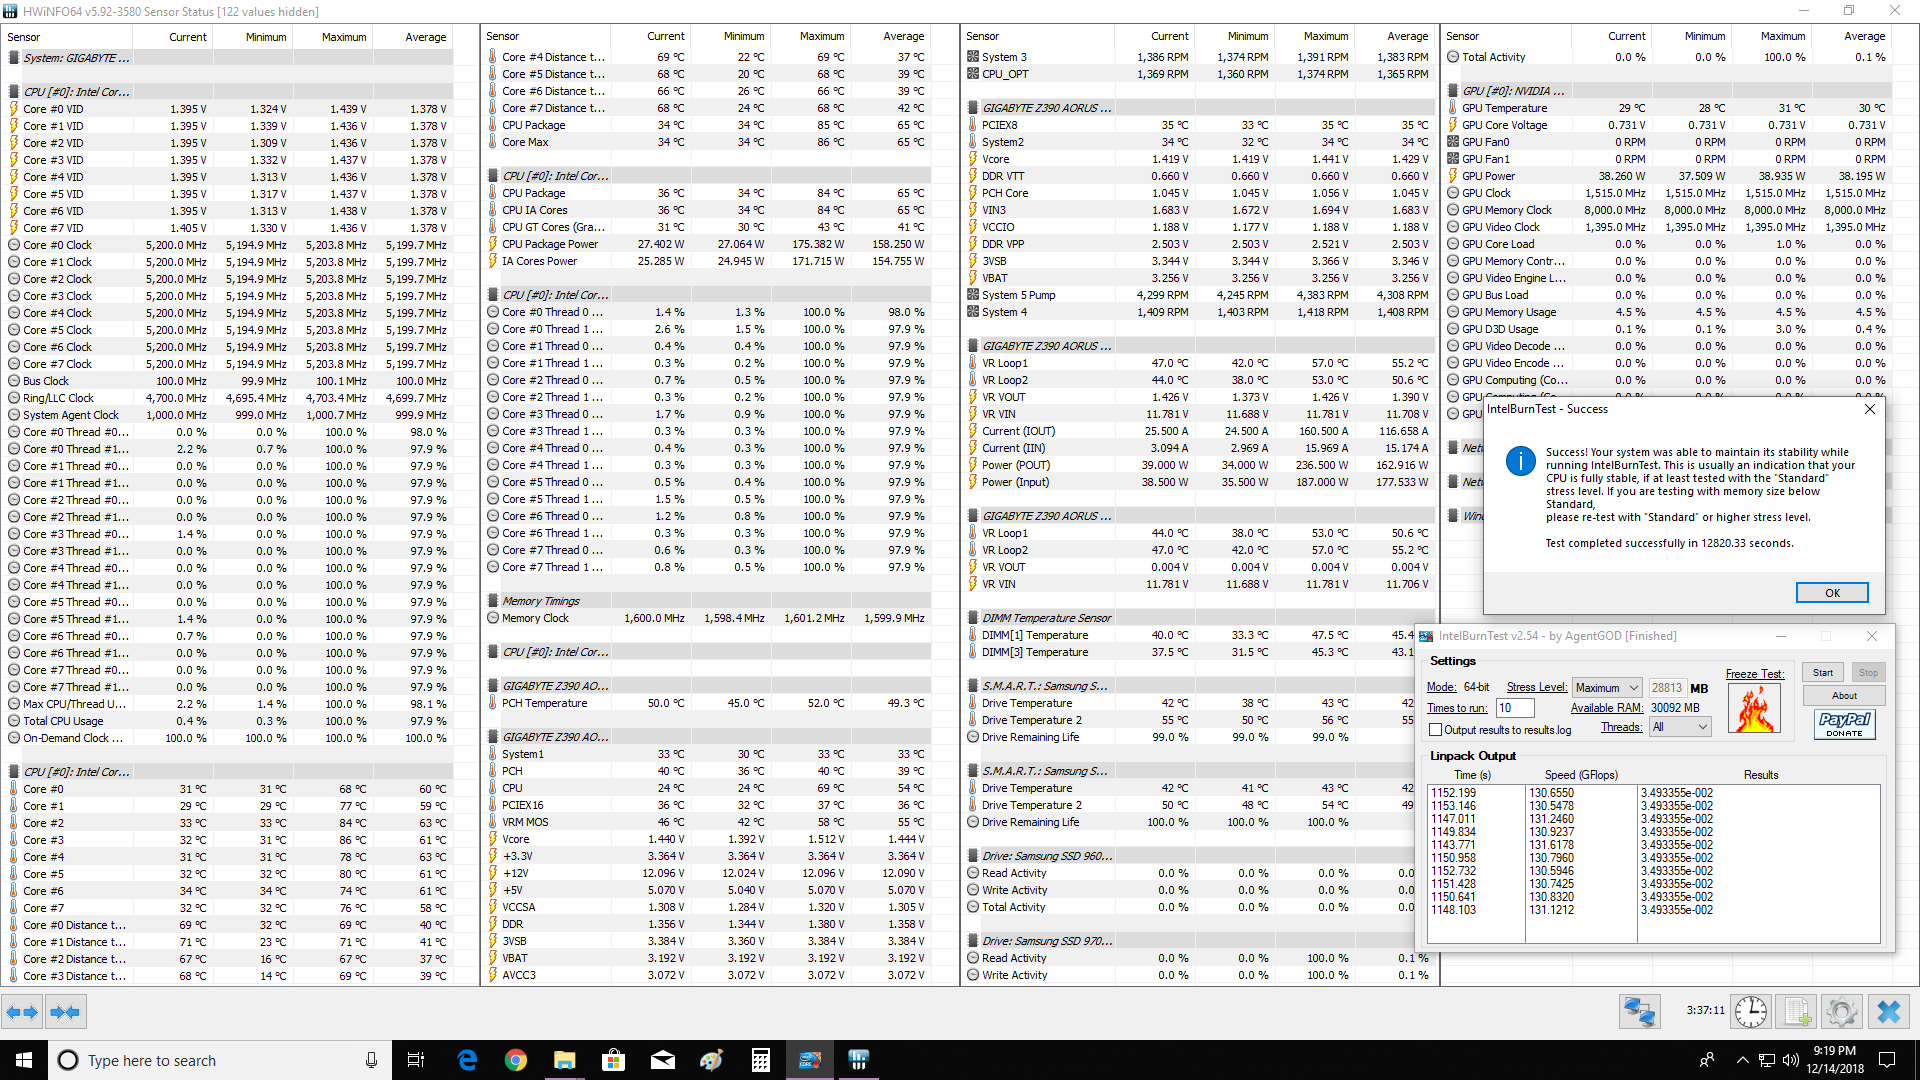1920x1080 pixels.
Task: Select Power (Input) sensor row
Action: (x=1198, y=482)
